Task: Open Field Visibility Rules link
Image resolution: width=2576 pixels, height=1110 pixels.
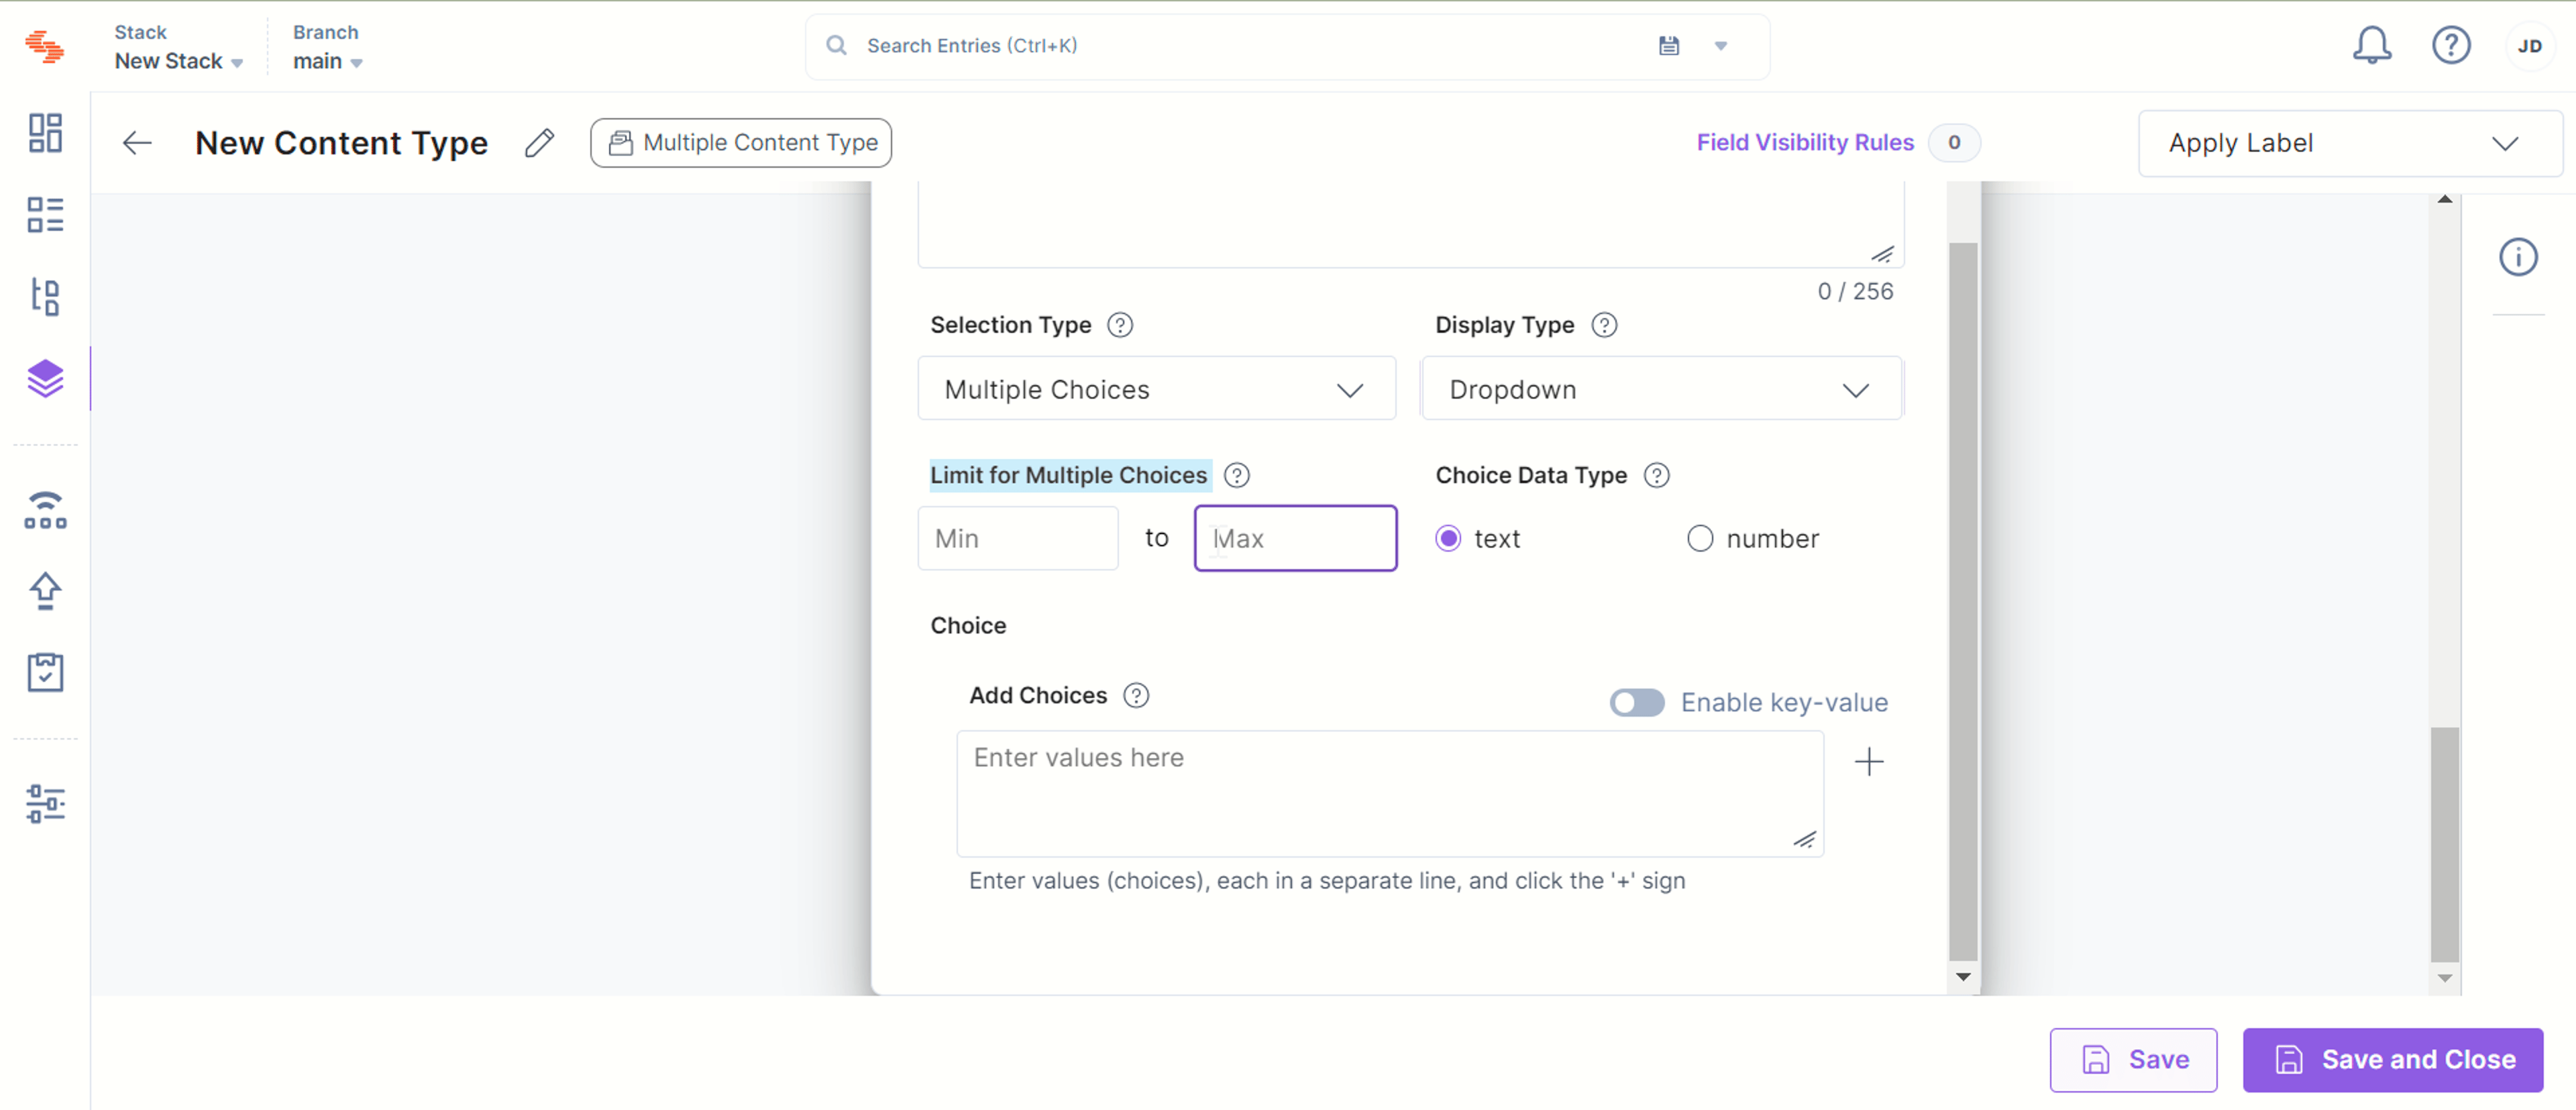Action: click(x=1805, y=143)
